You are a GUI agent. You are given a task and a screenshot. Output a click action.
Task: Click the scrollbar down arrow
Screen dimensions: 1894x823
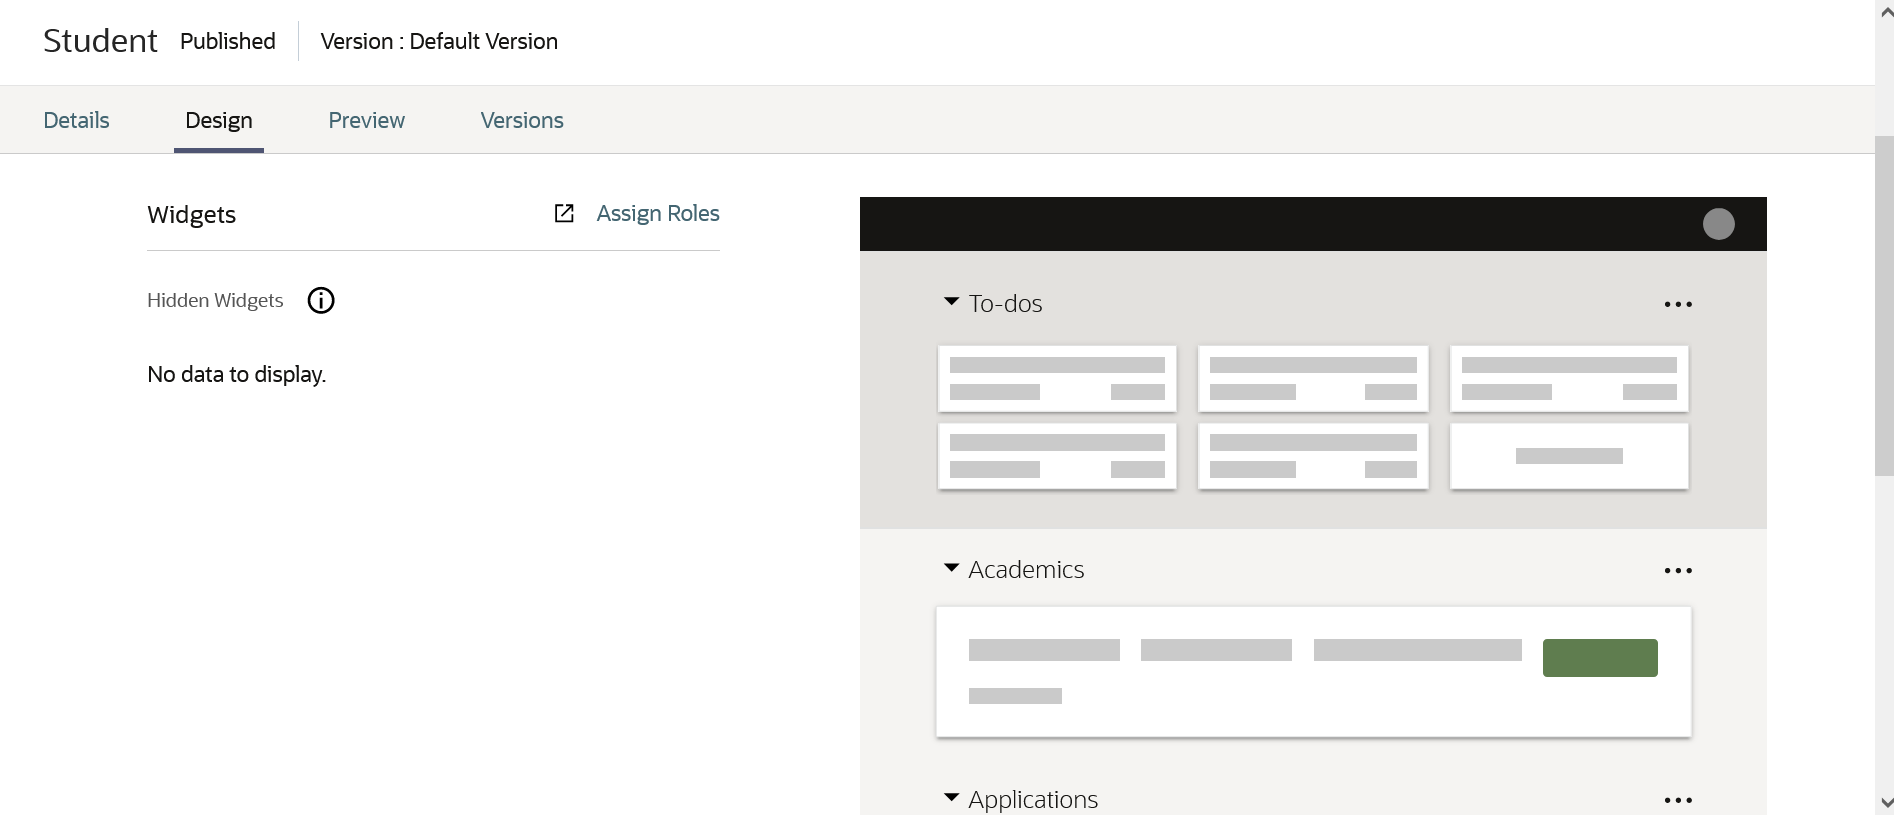[x=1885, y=803]
